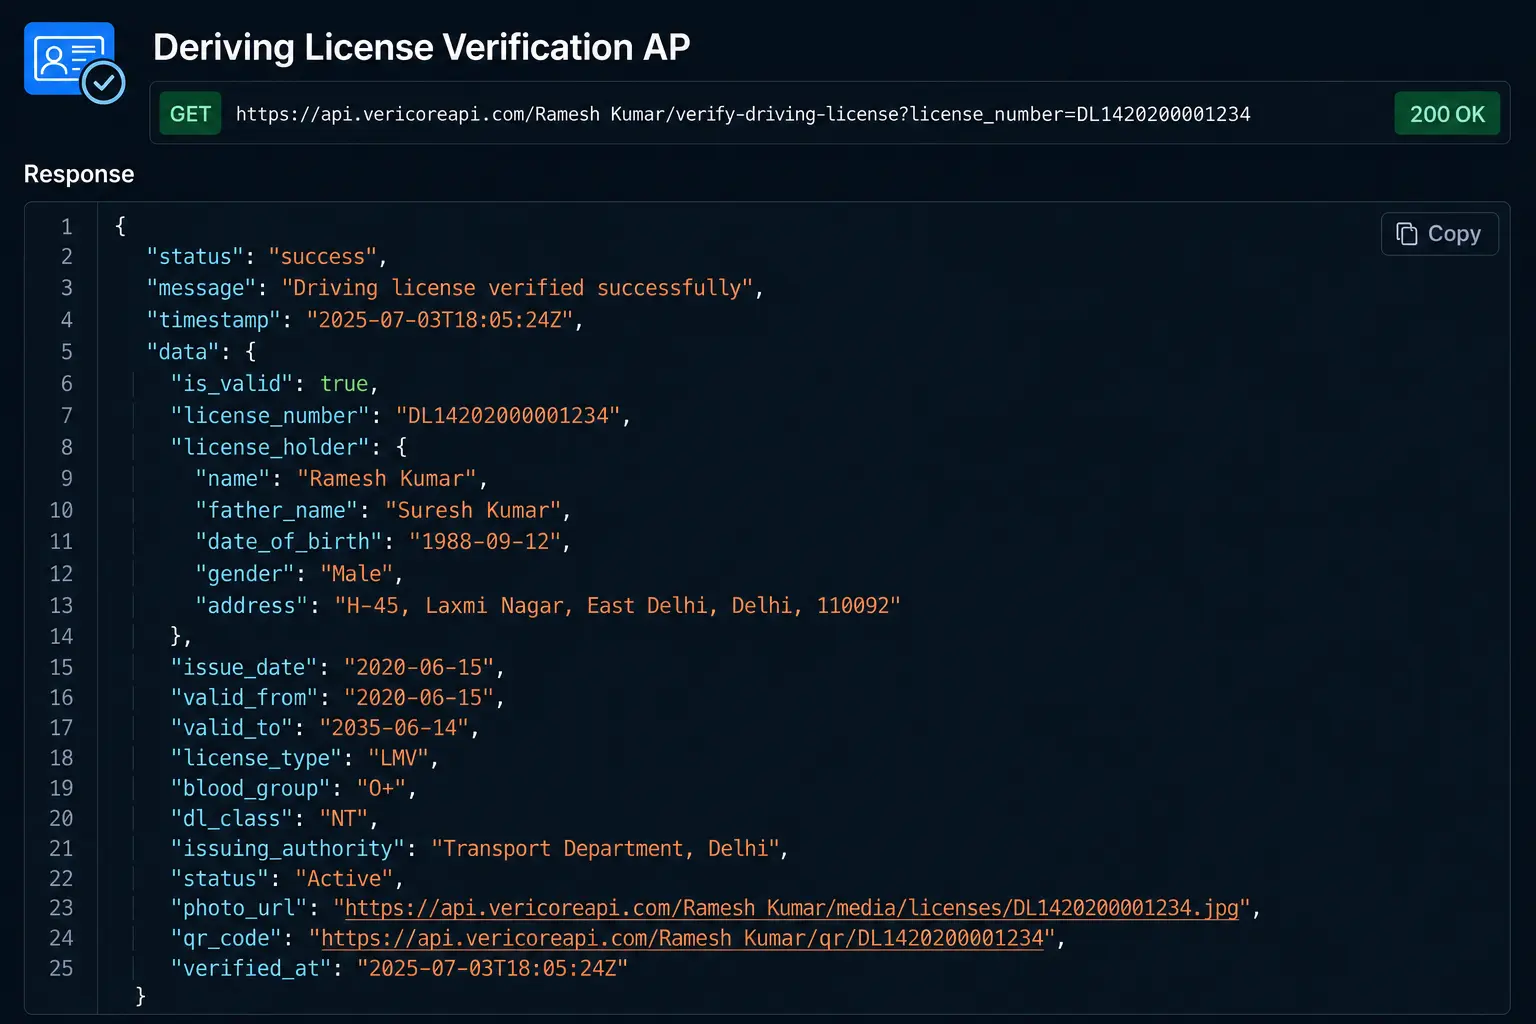The height and width of the screenshot is (1024, 1536).
Task: Click the "Driving license verified successfully" message
Action: point(517,288)
